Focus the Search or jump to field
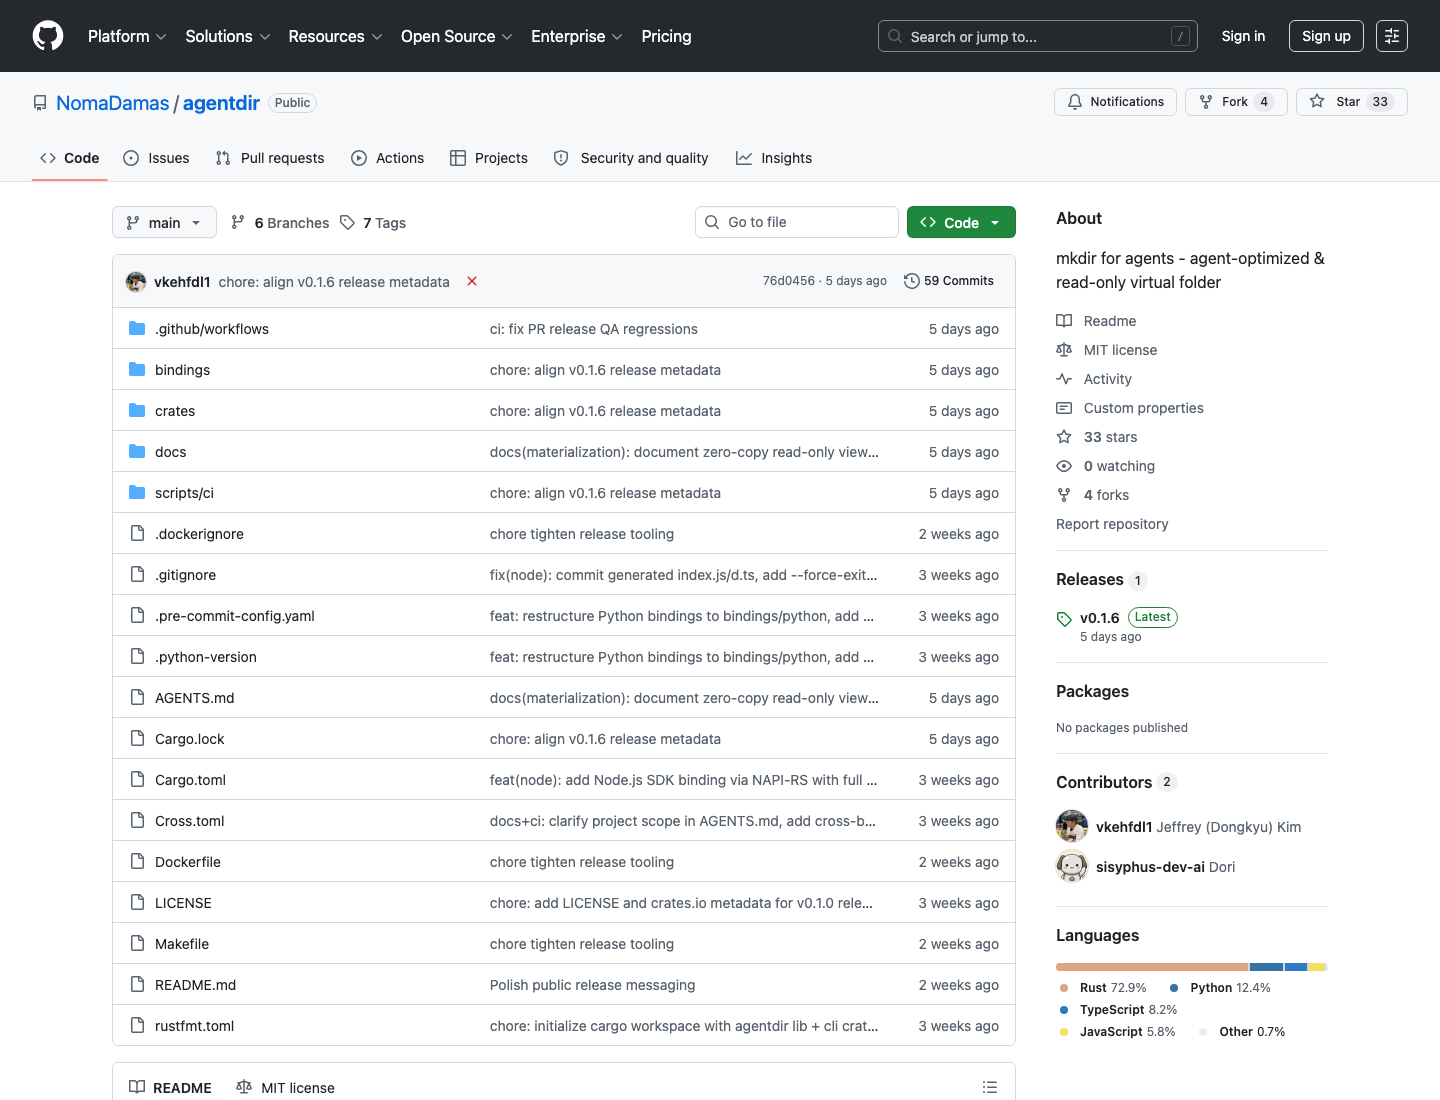Screen dimensions: 1440x1100 pos(1038,36)
